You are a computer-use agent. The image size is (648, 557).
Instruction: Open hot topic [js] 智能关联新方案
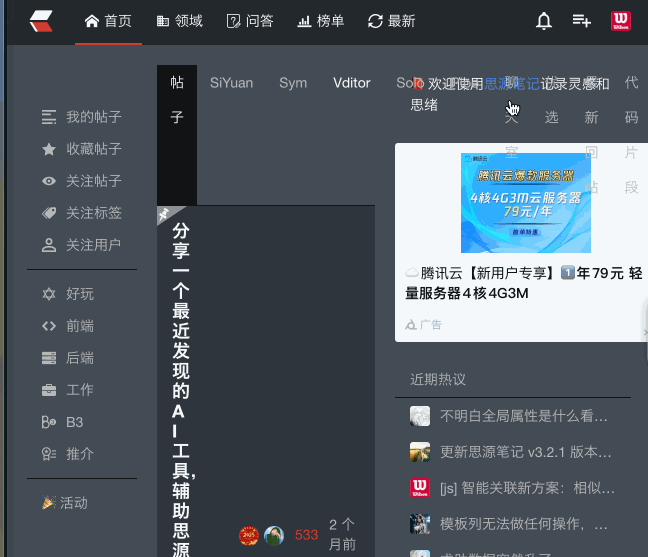click(x=527, y=488)
